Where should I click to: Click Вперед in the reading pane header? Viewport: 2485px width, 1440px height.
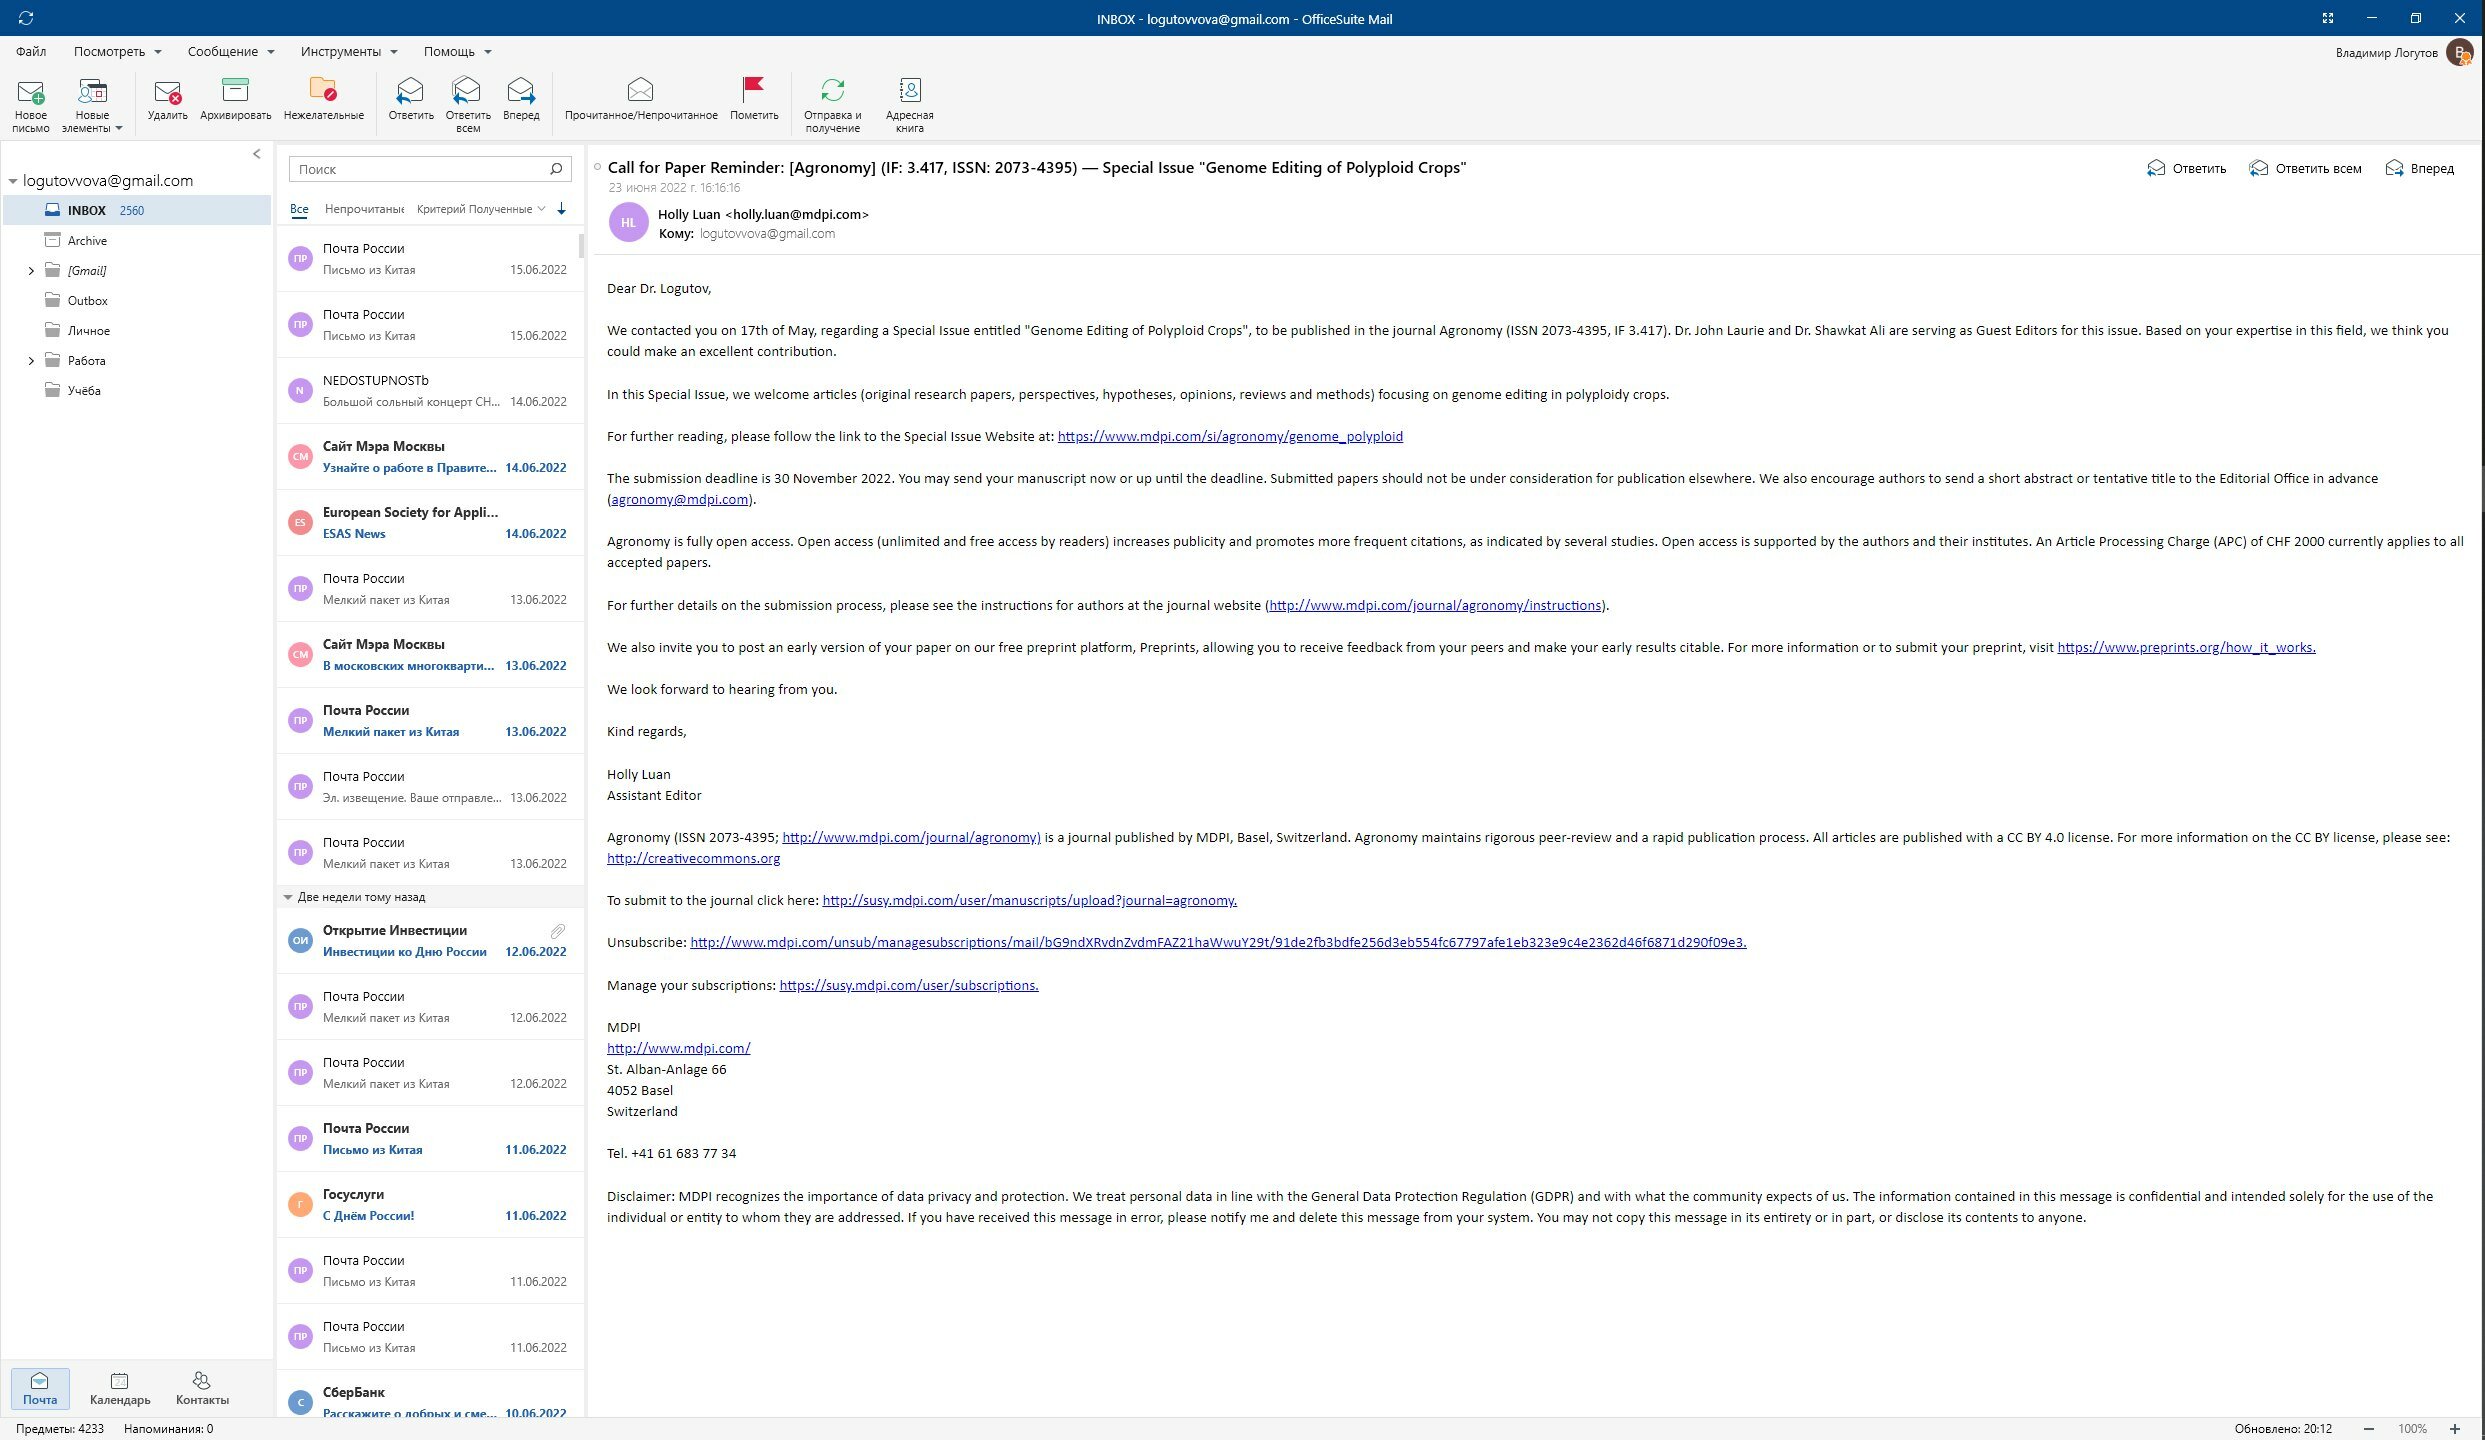2419,169
